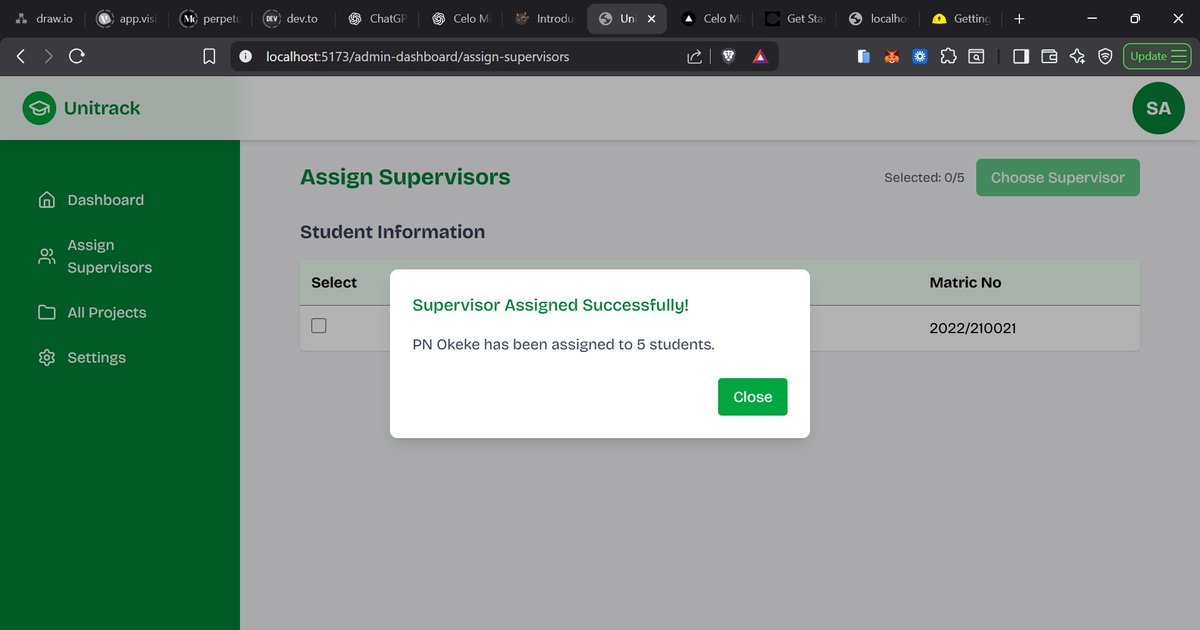Toggle the student row checkbox
The image size is (1200, 630).
point(318,325)
